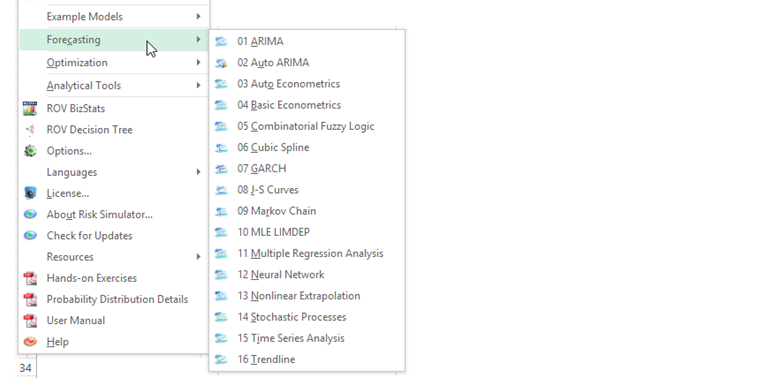The width and height of the screenshot is (773, 381).
Task: Click the Hands-on Exercises PDF icon
Action: [x=30, y=278]
